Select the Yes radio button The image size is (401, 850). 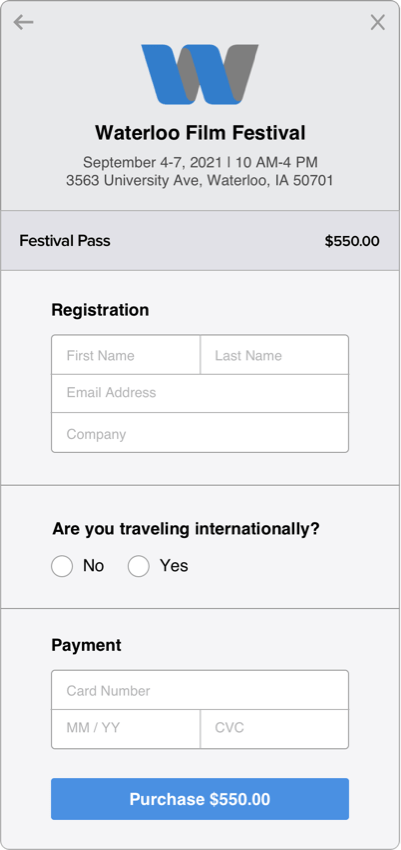pos(138,566)
